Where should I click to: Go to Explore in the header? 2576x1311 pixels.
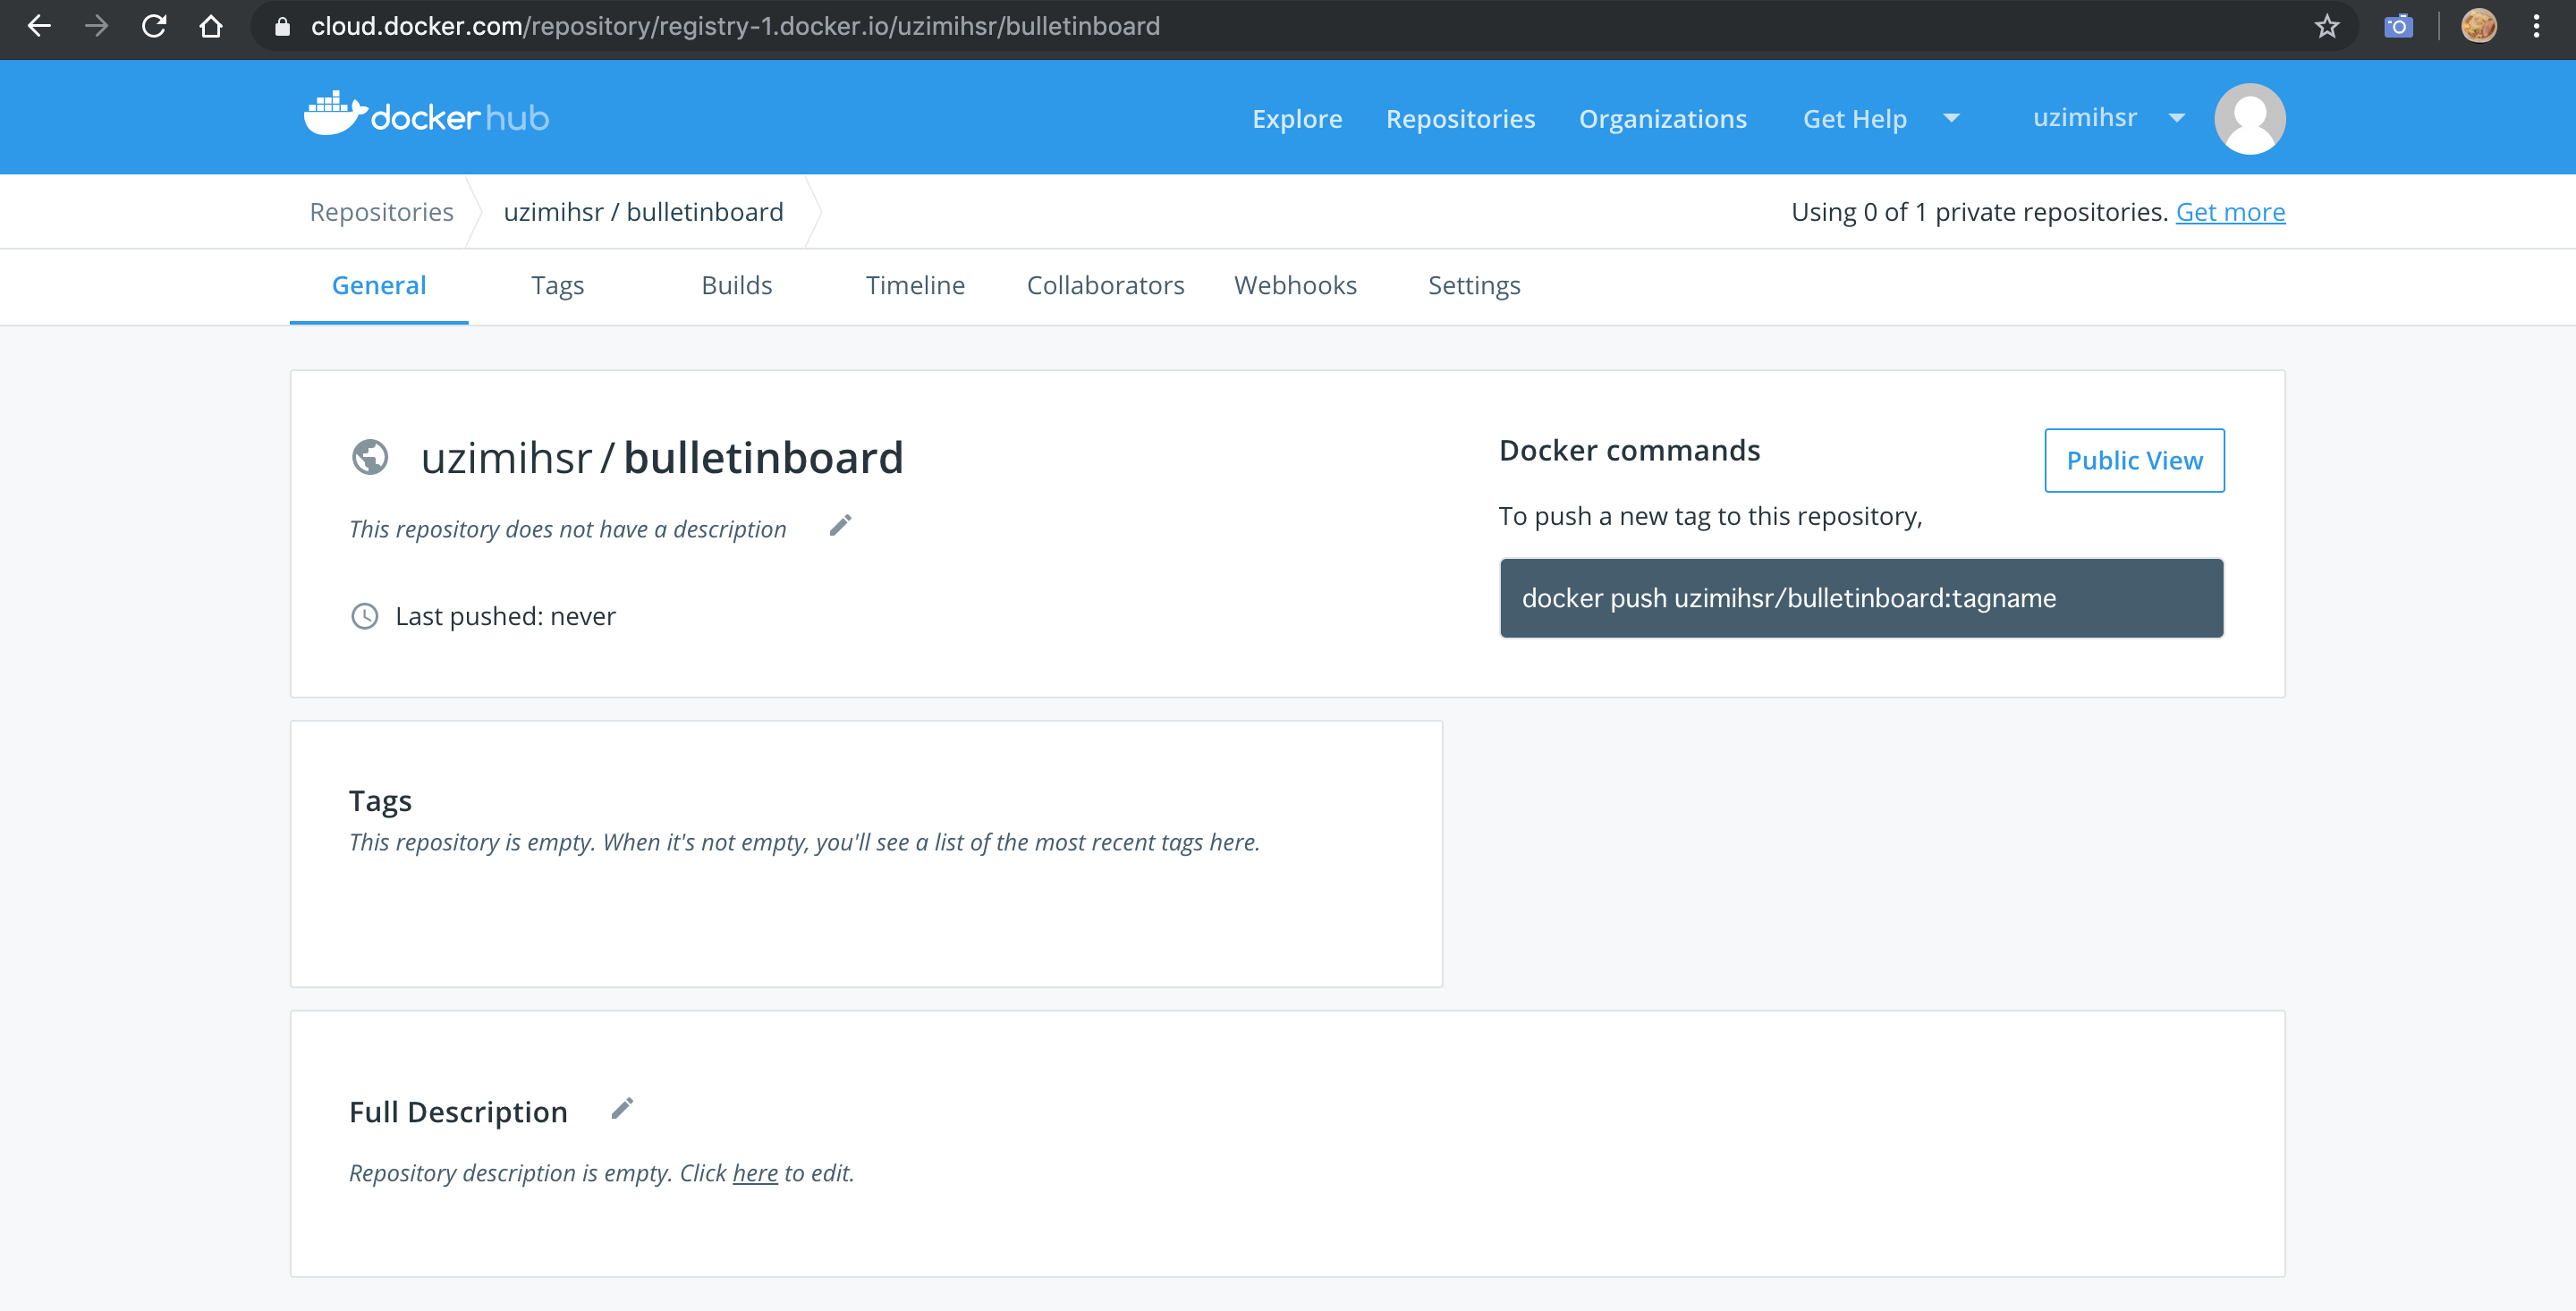1297,119
